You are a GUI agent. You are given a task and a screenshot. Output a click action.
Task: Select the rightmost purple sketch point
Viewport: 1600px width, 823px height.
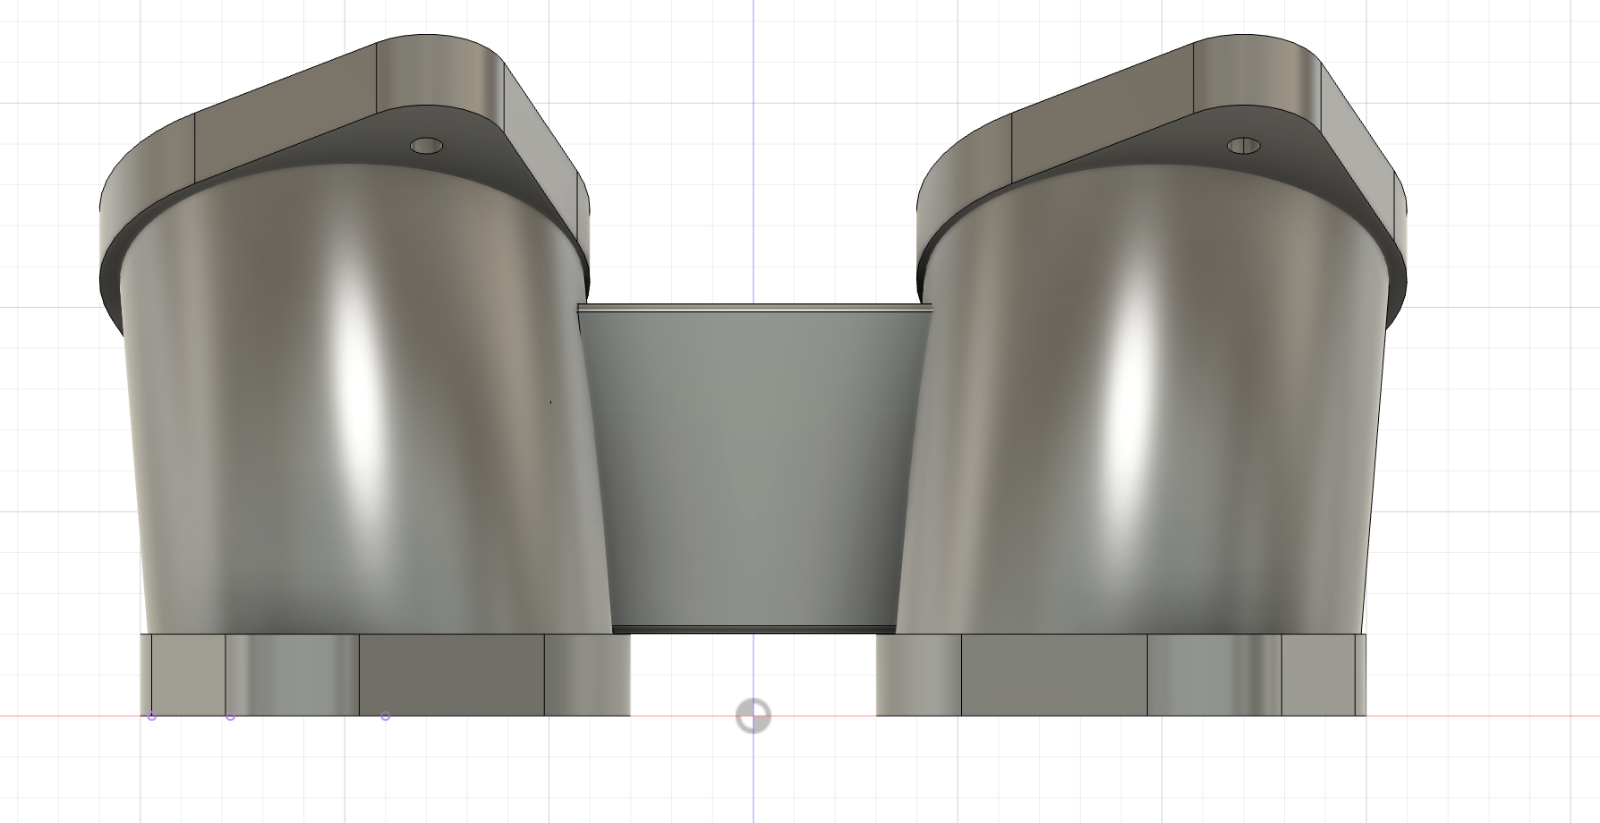click(x=385, y=716)
